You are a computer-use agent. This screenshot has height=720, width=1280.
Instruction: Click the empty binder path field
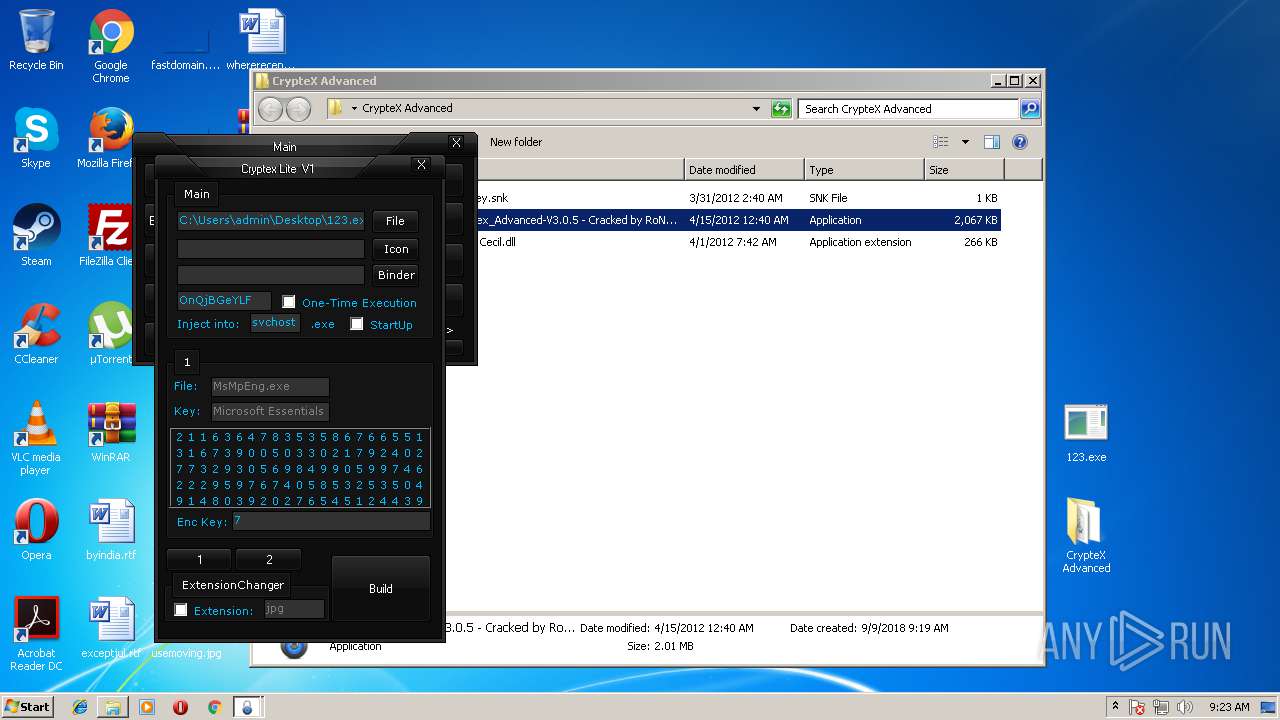click(271, 274)
